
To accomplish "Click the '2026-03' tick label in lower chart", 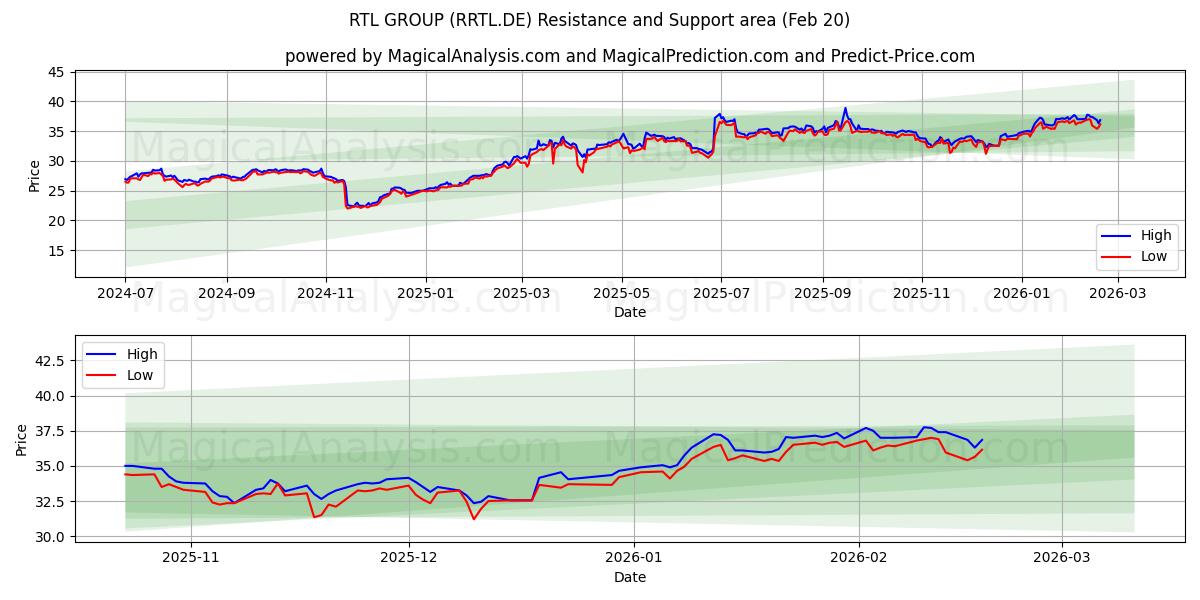I will click(x=1062, y=559).
